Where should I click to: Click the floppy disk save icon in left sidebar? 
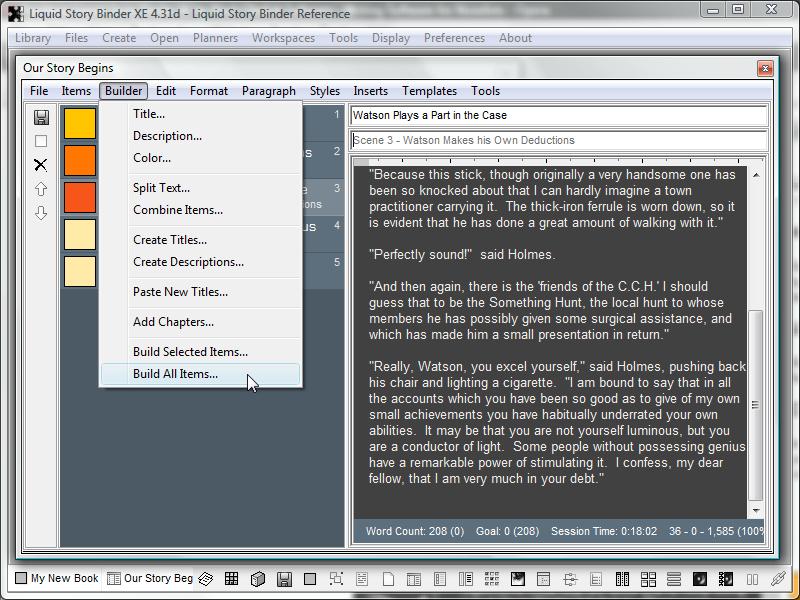tap(41, 117)
